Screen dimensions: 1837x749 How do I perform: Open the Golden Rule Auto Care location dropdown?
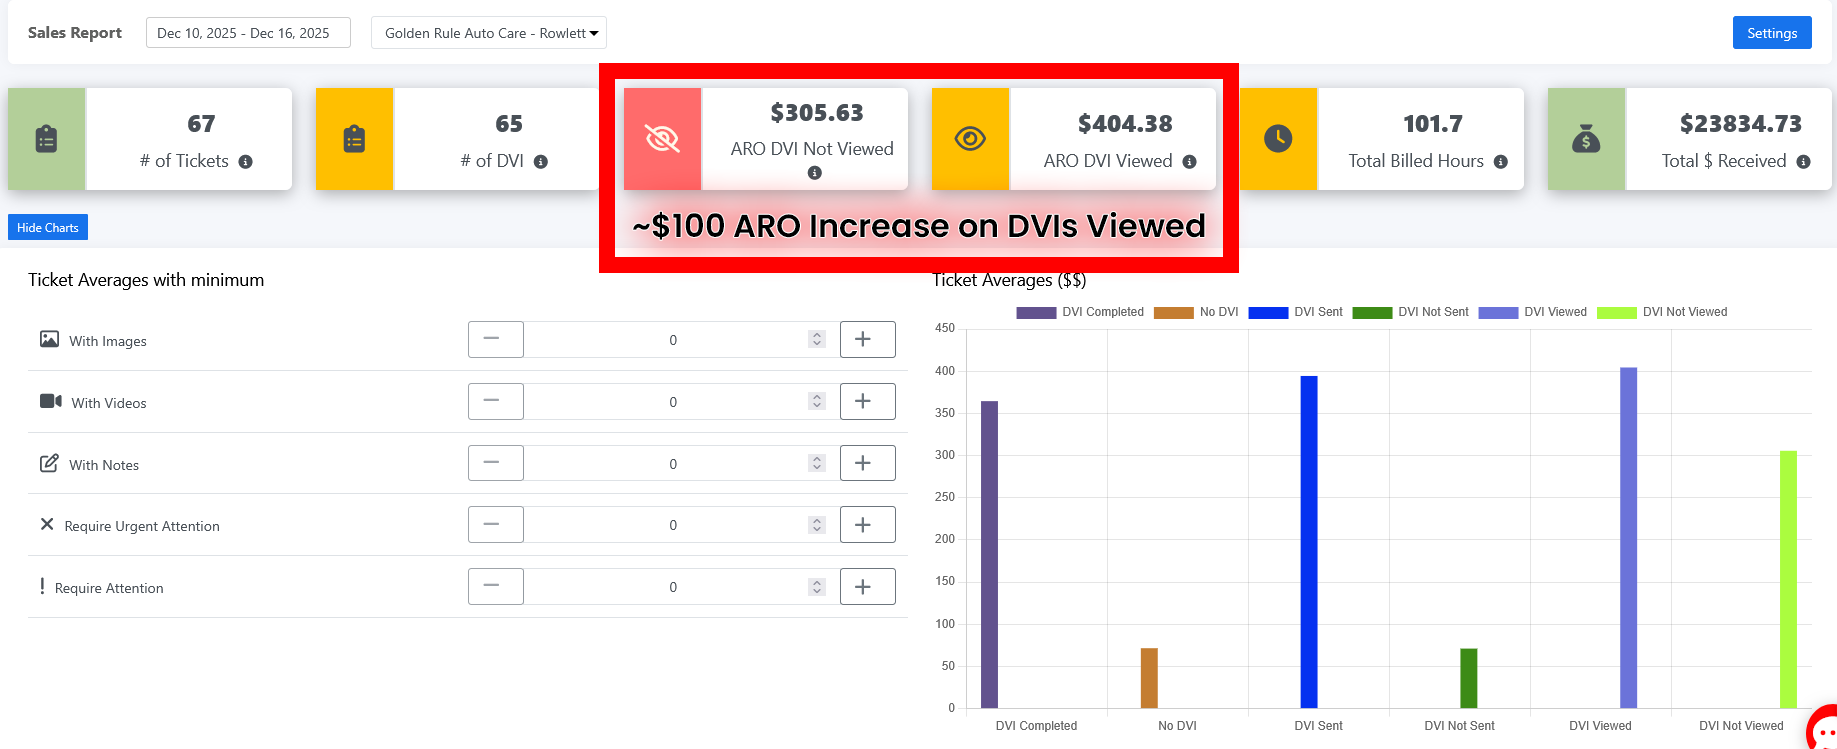click(489, 33)
